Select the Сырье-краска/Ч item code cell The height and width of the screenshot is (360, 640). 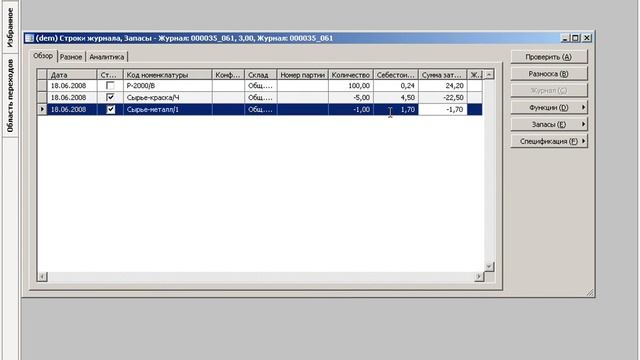167,98
